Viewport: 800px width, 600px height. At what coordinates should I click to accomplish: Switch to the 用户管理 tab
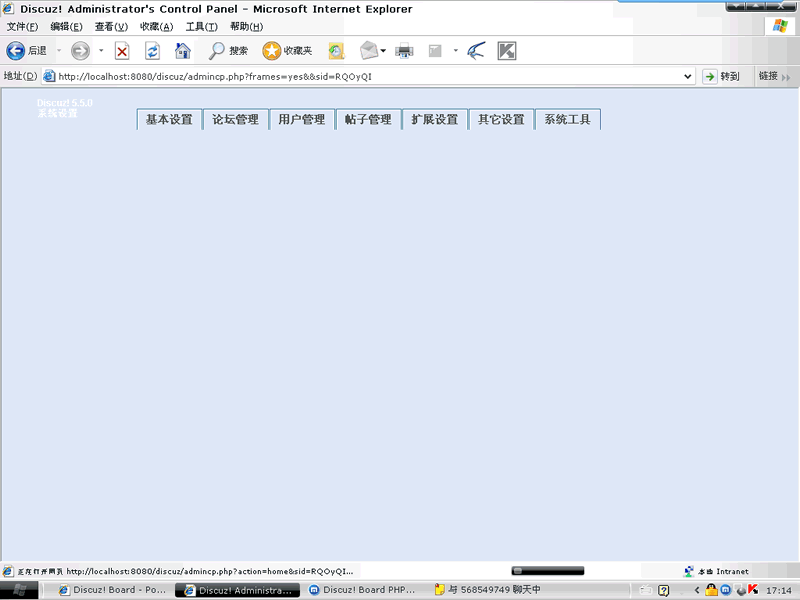click(x=302, y=118)
